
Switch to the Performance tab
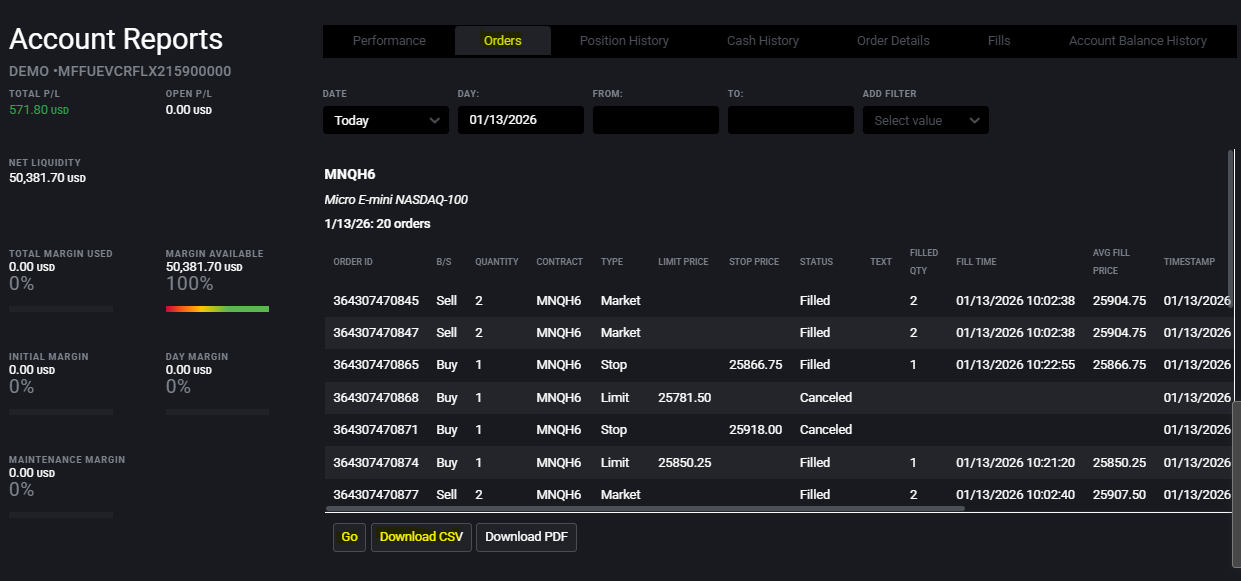[389, 41]
